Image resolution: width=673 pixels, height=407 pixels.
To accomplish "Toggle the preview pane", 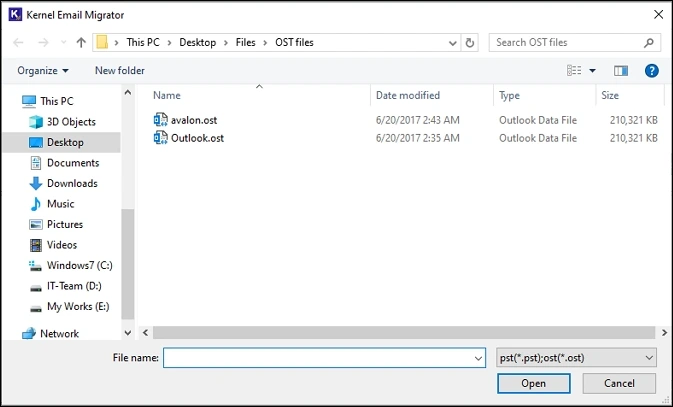I will coord(621,70).
